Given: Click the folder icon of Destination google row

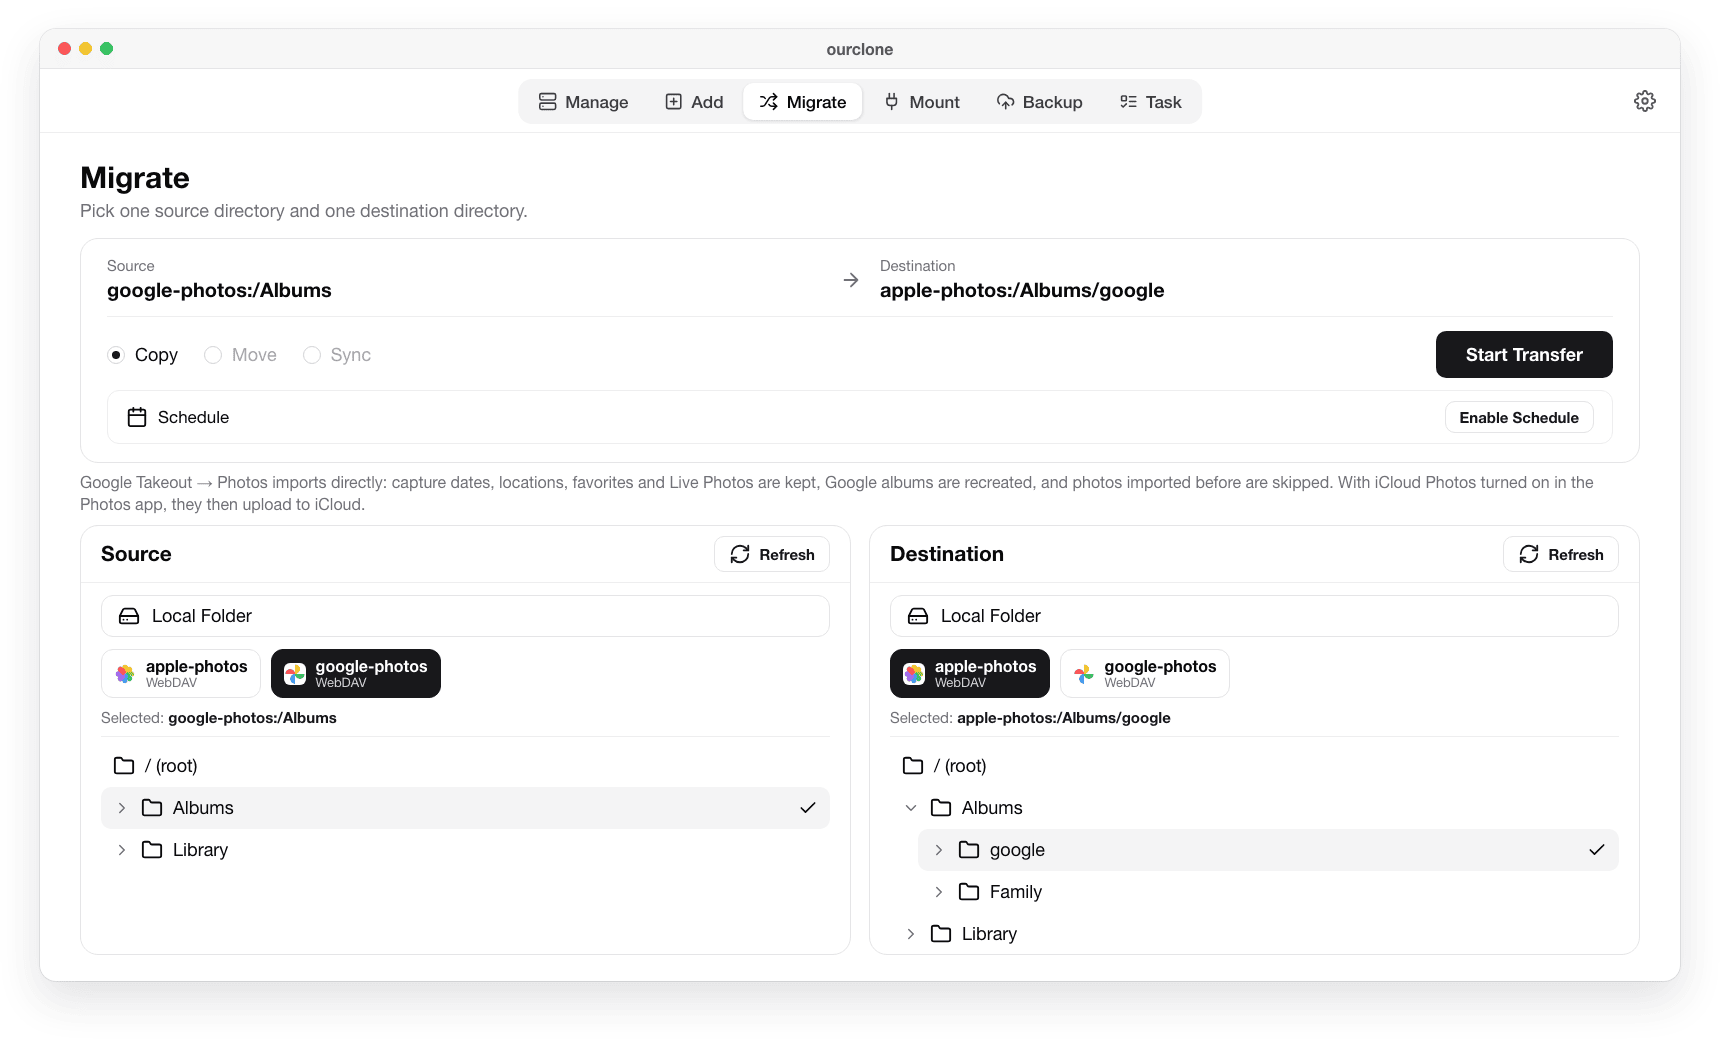Looking at the screenshot, I should 969,850.
